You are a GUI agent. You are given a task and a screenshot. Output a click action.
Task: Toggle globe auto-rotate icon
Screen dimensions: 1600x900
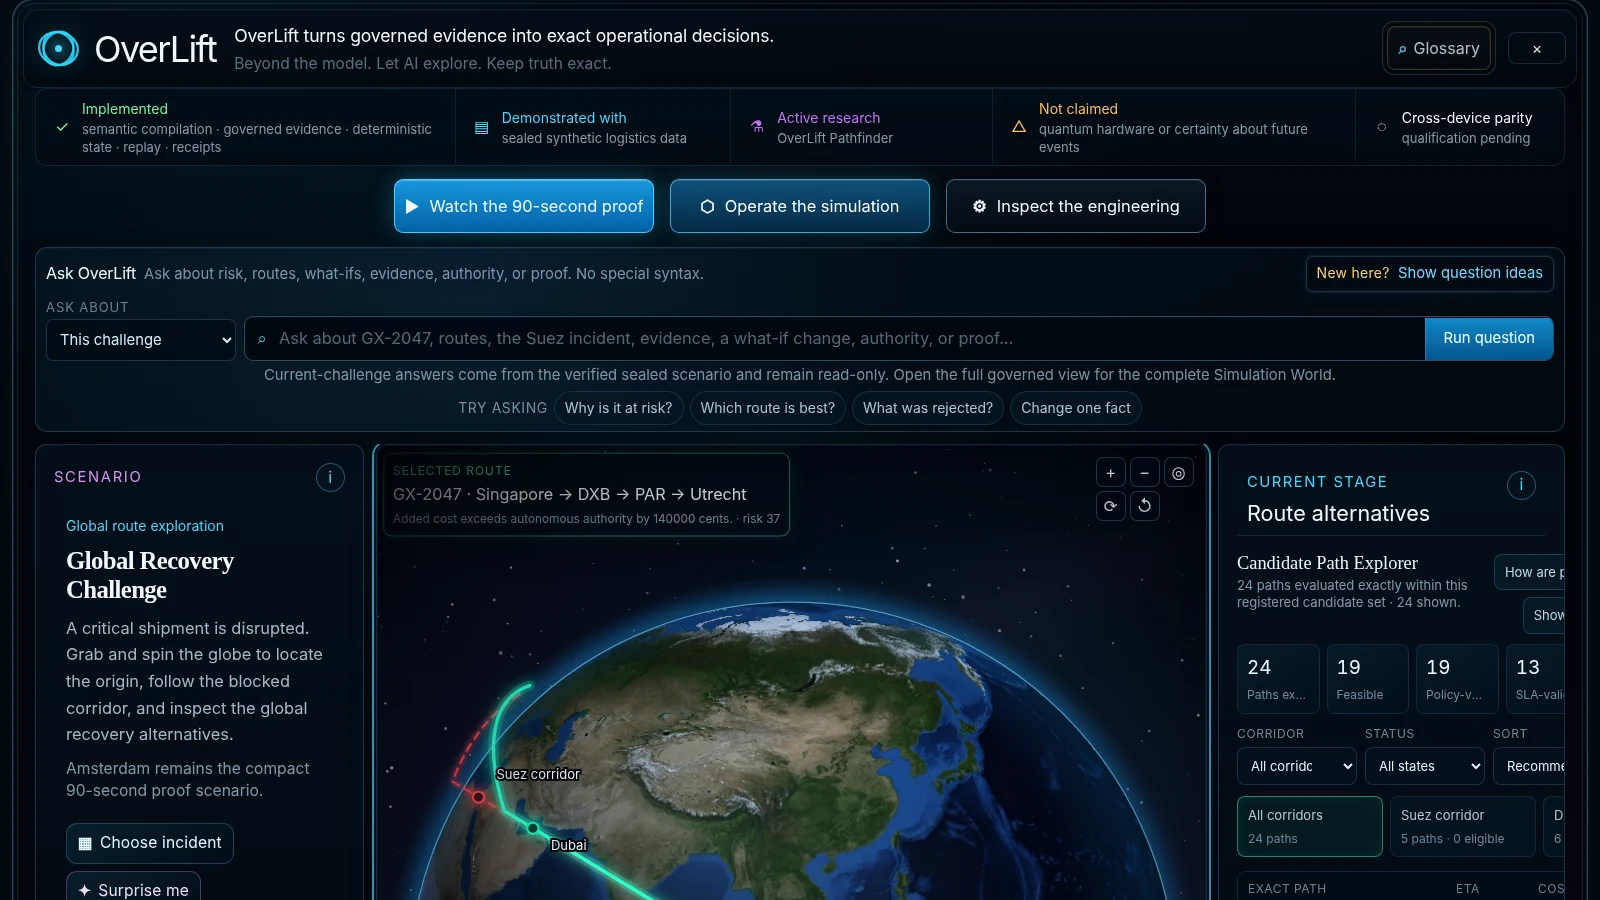(x=1110, y=506)
